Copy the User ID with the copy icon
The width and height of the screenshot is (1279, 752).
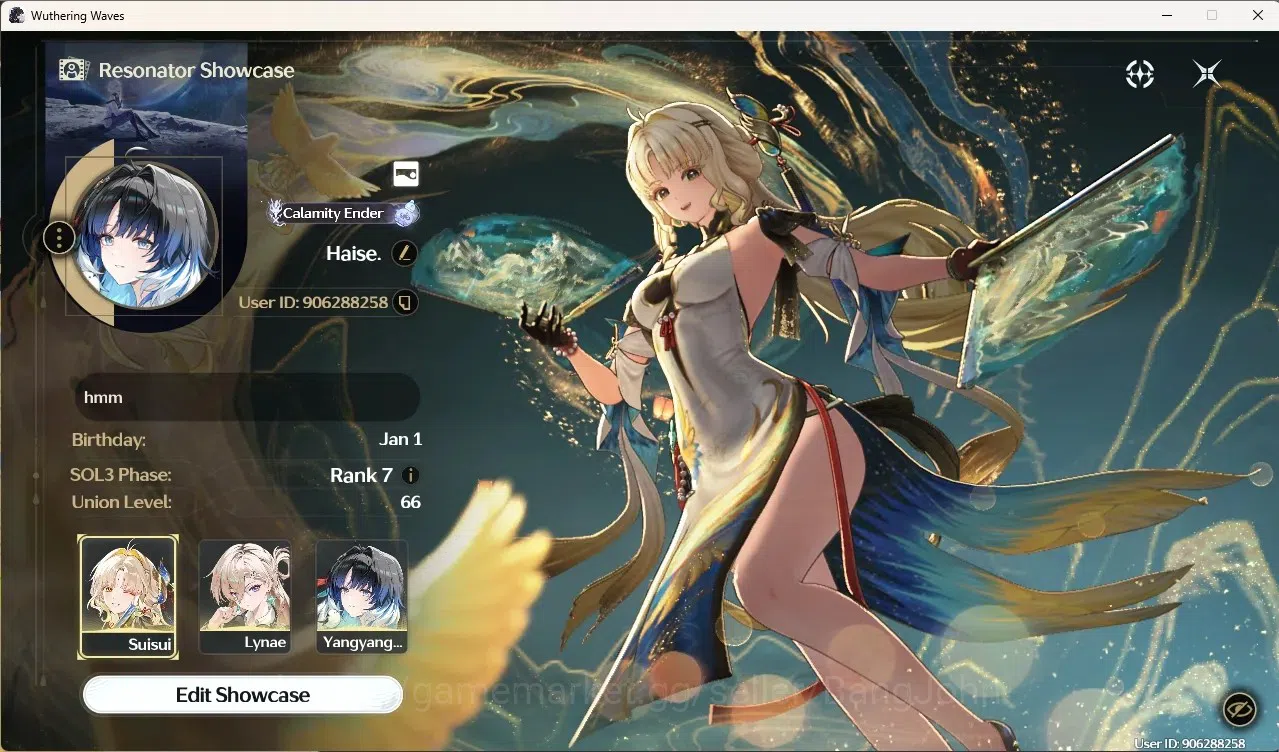coord(405,302)
